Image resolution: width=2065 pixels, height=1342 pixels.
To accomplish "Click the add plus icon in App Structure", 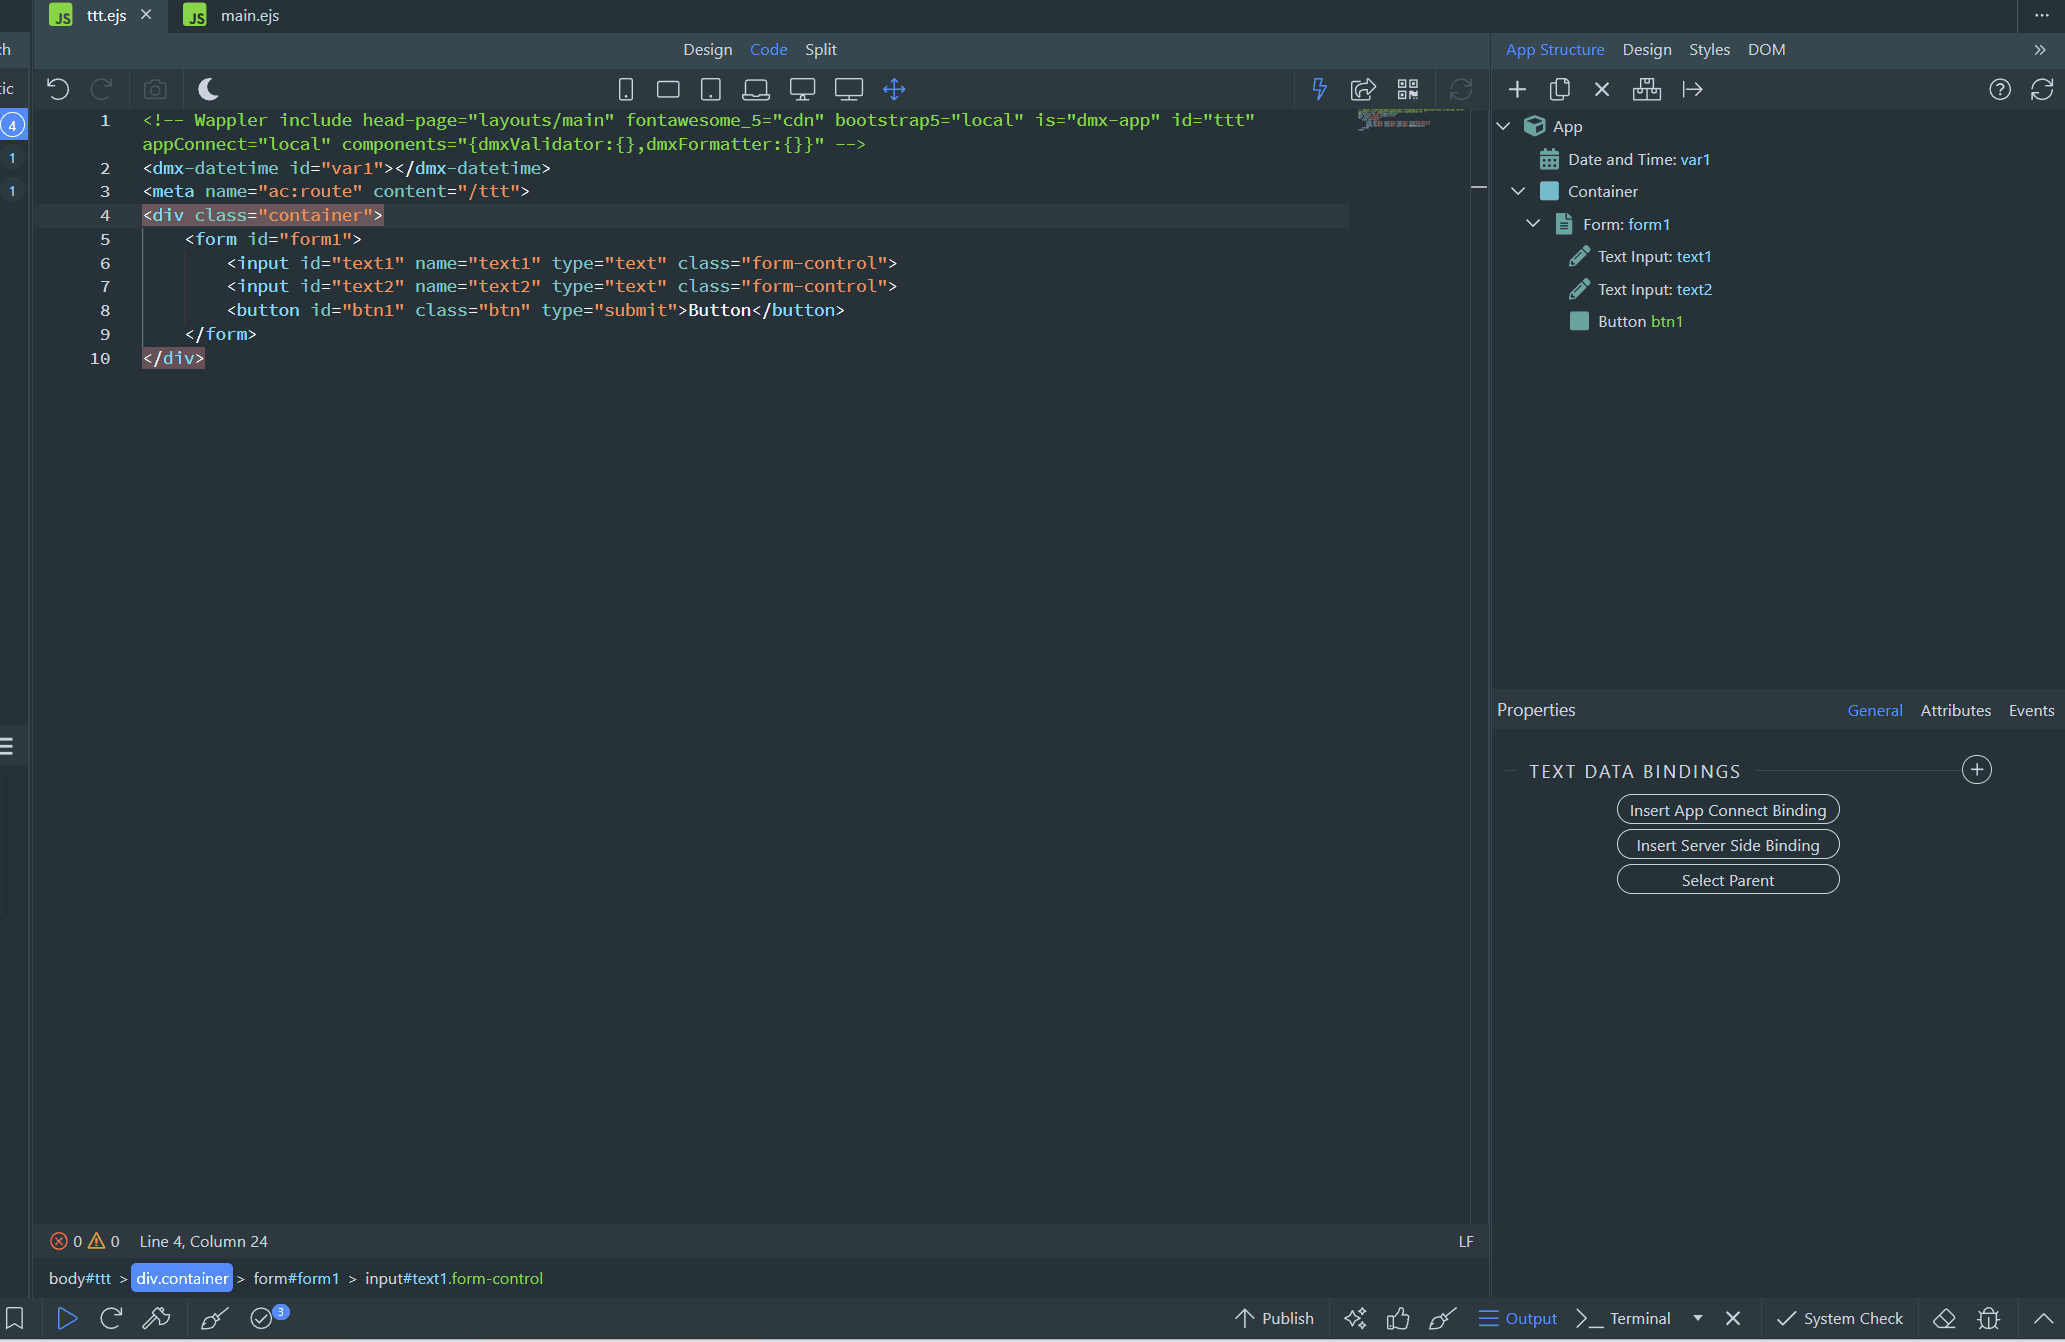I will (x=1517, y=90).
